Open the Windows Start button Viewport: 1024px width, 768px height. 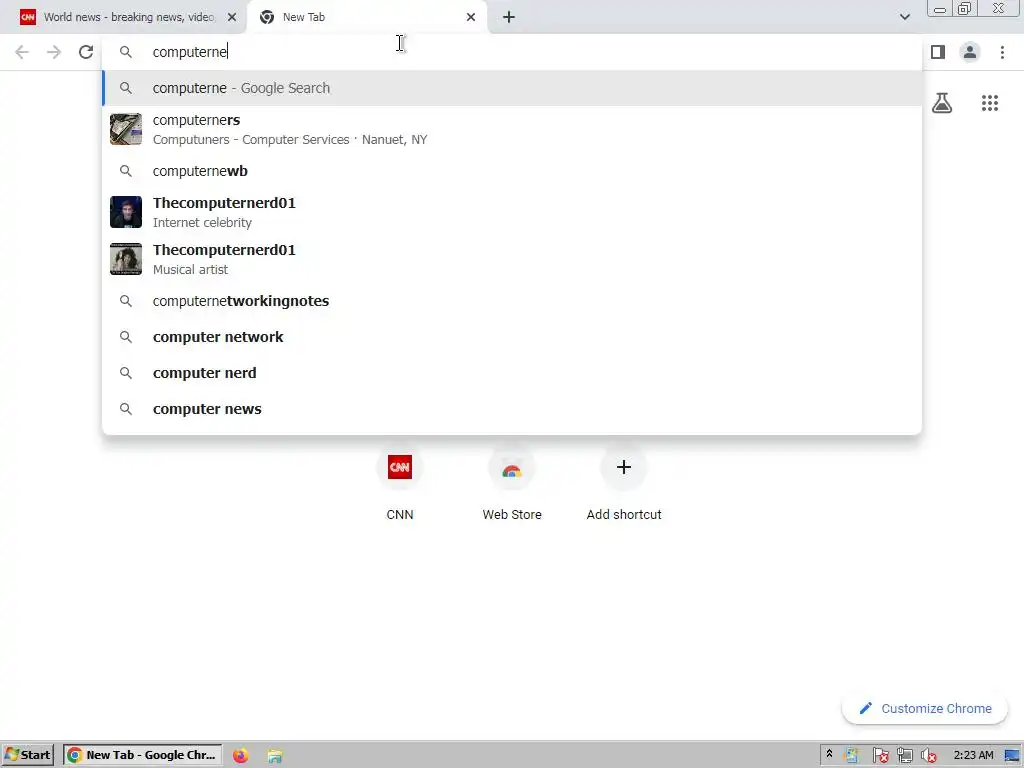(x=27, y=755)
